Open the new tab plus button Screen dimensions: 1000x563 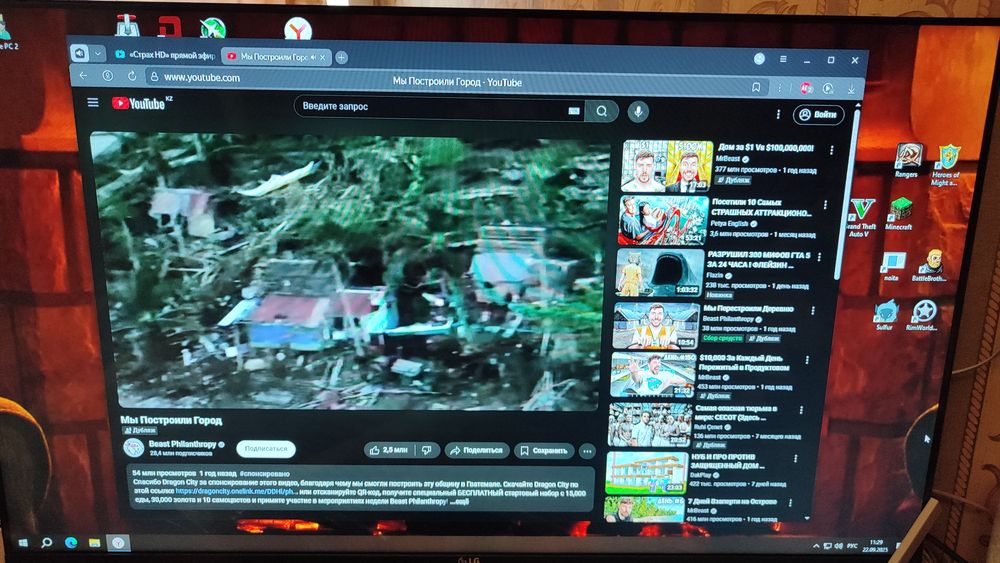(x=342, y=57)
